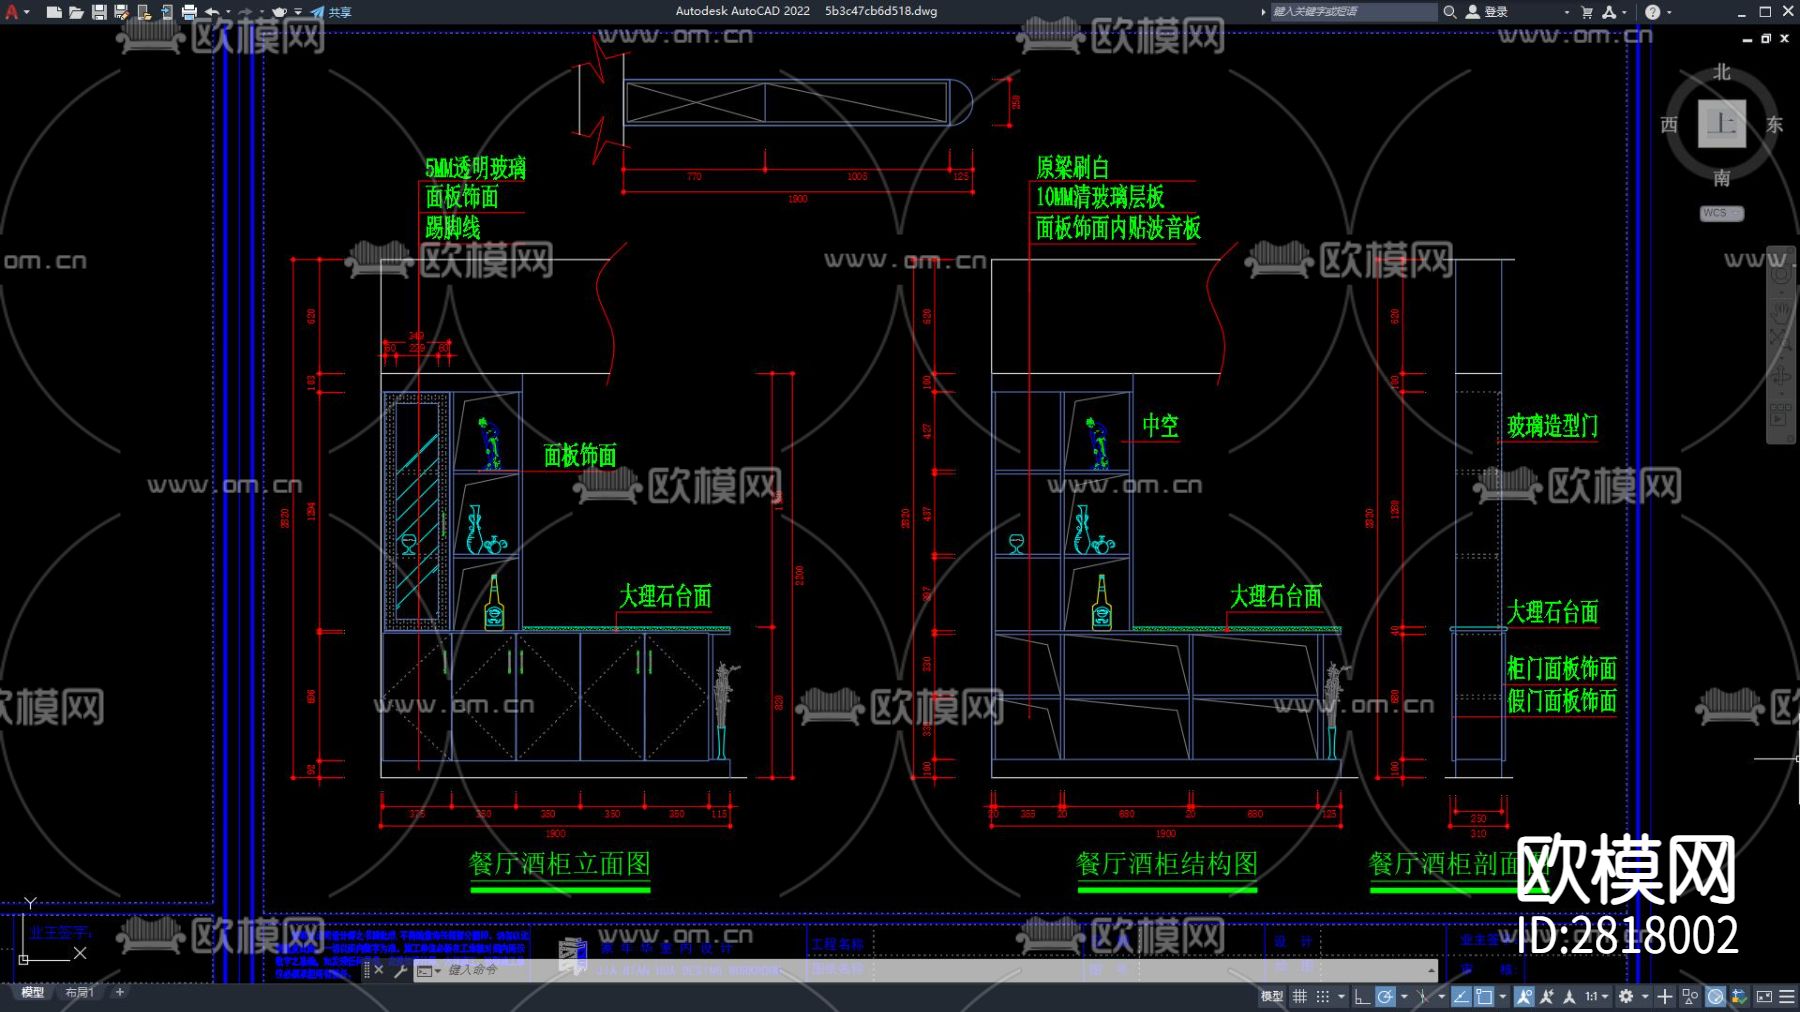Toggle hardware acceleration in status bar
This screenshot has width=1800, height=1012.
pos(1715,996)
